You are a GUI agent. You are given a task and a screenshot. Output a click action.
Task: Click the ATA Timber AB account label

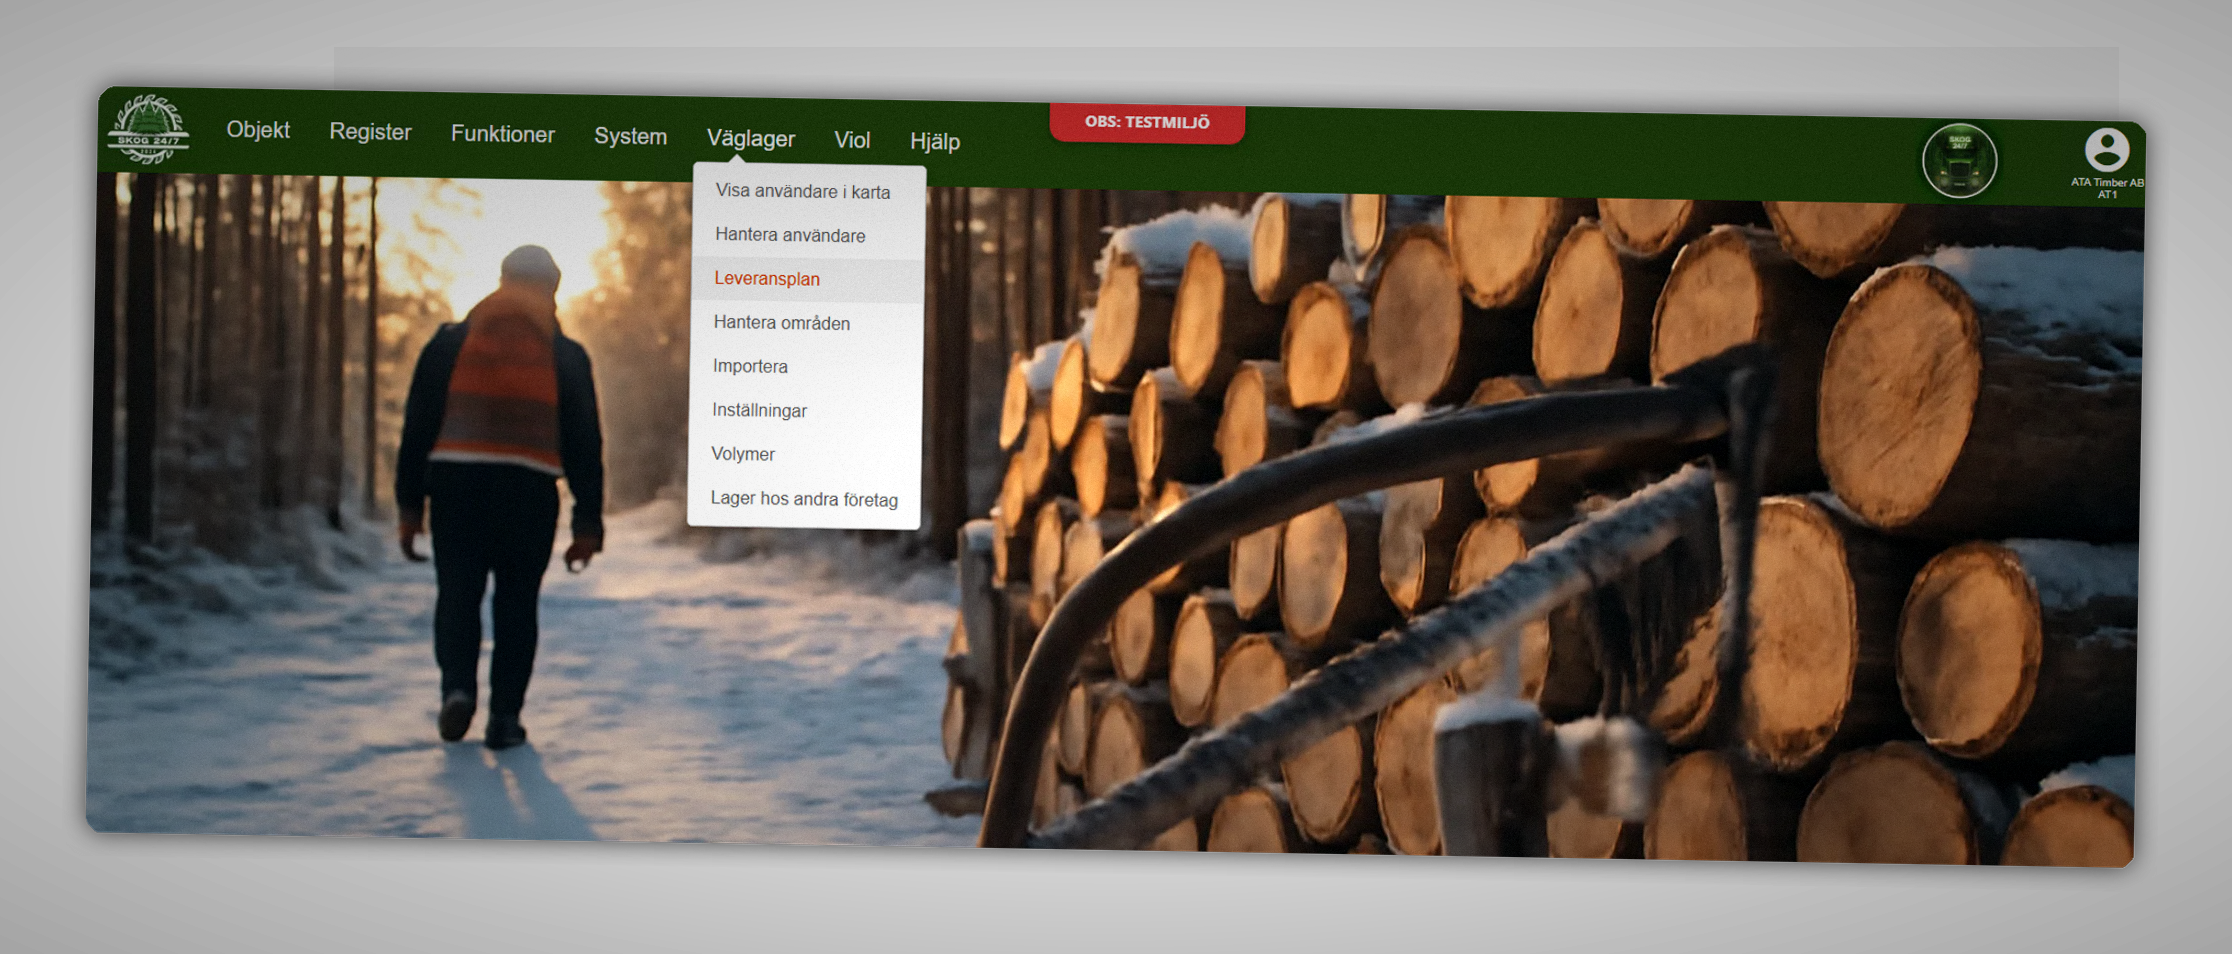(2106, 188)
